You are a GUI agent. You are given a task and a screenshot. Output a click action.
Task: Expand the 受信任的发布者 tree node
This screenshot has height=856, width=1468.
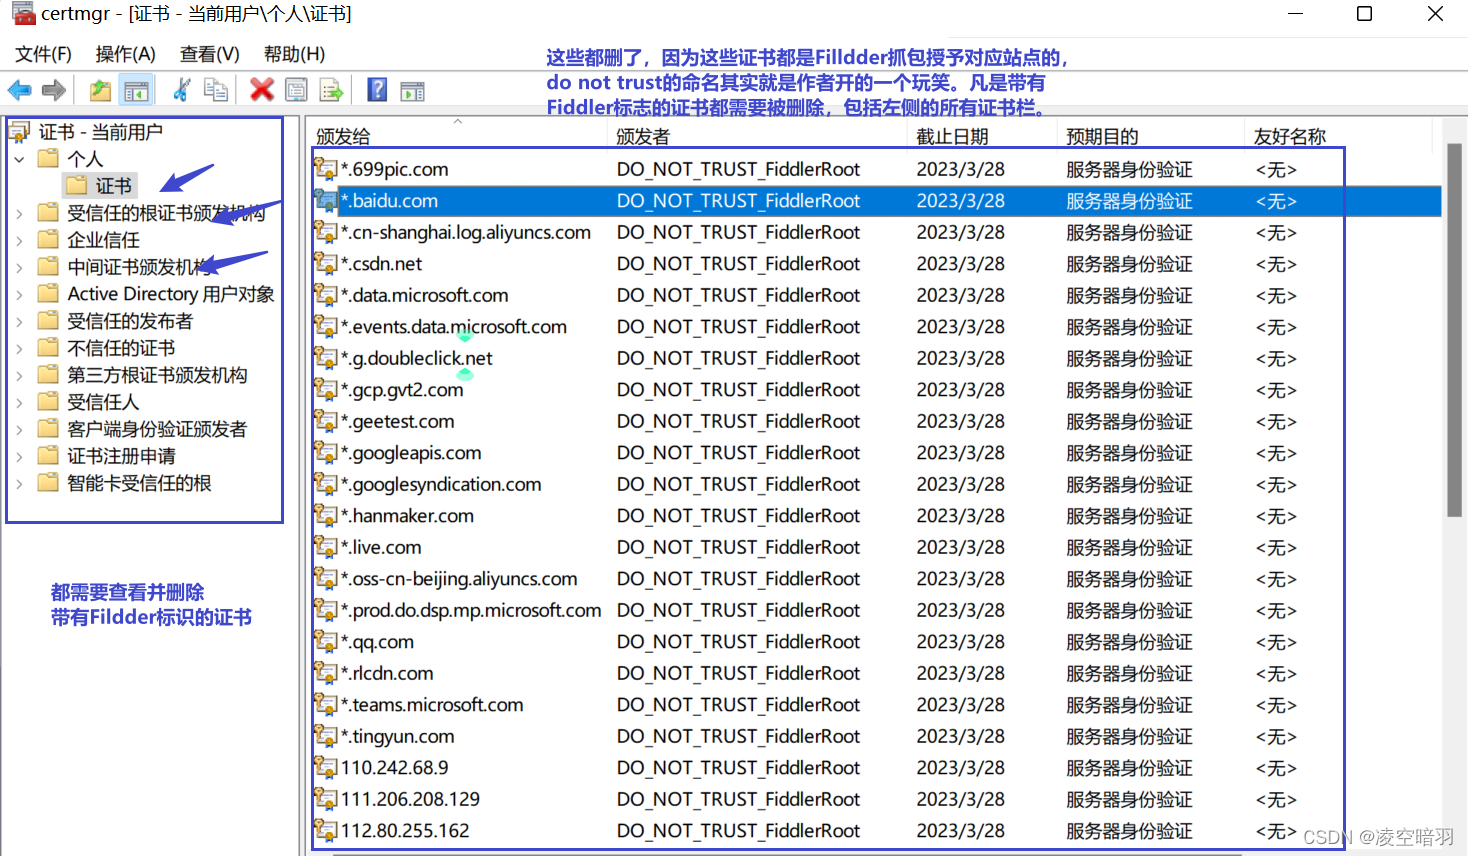tap(19, 320)
